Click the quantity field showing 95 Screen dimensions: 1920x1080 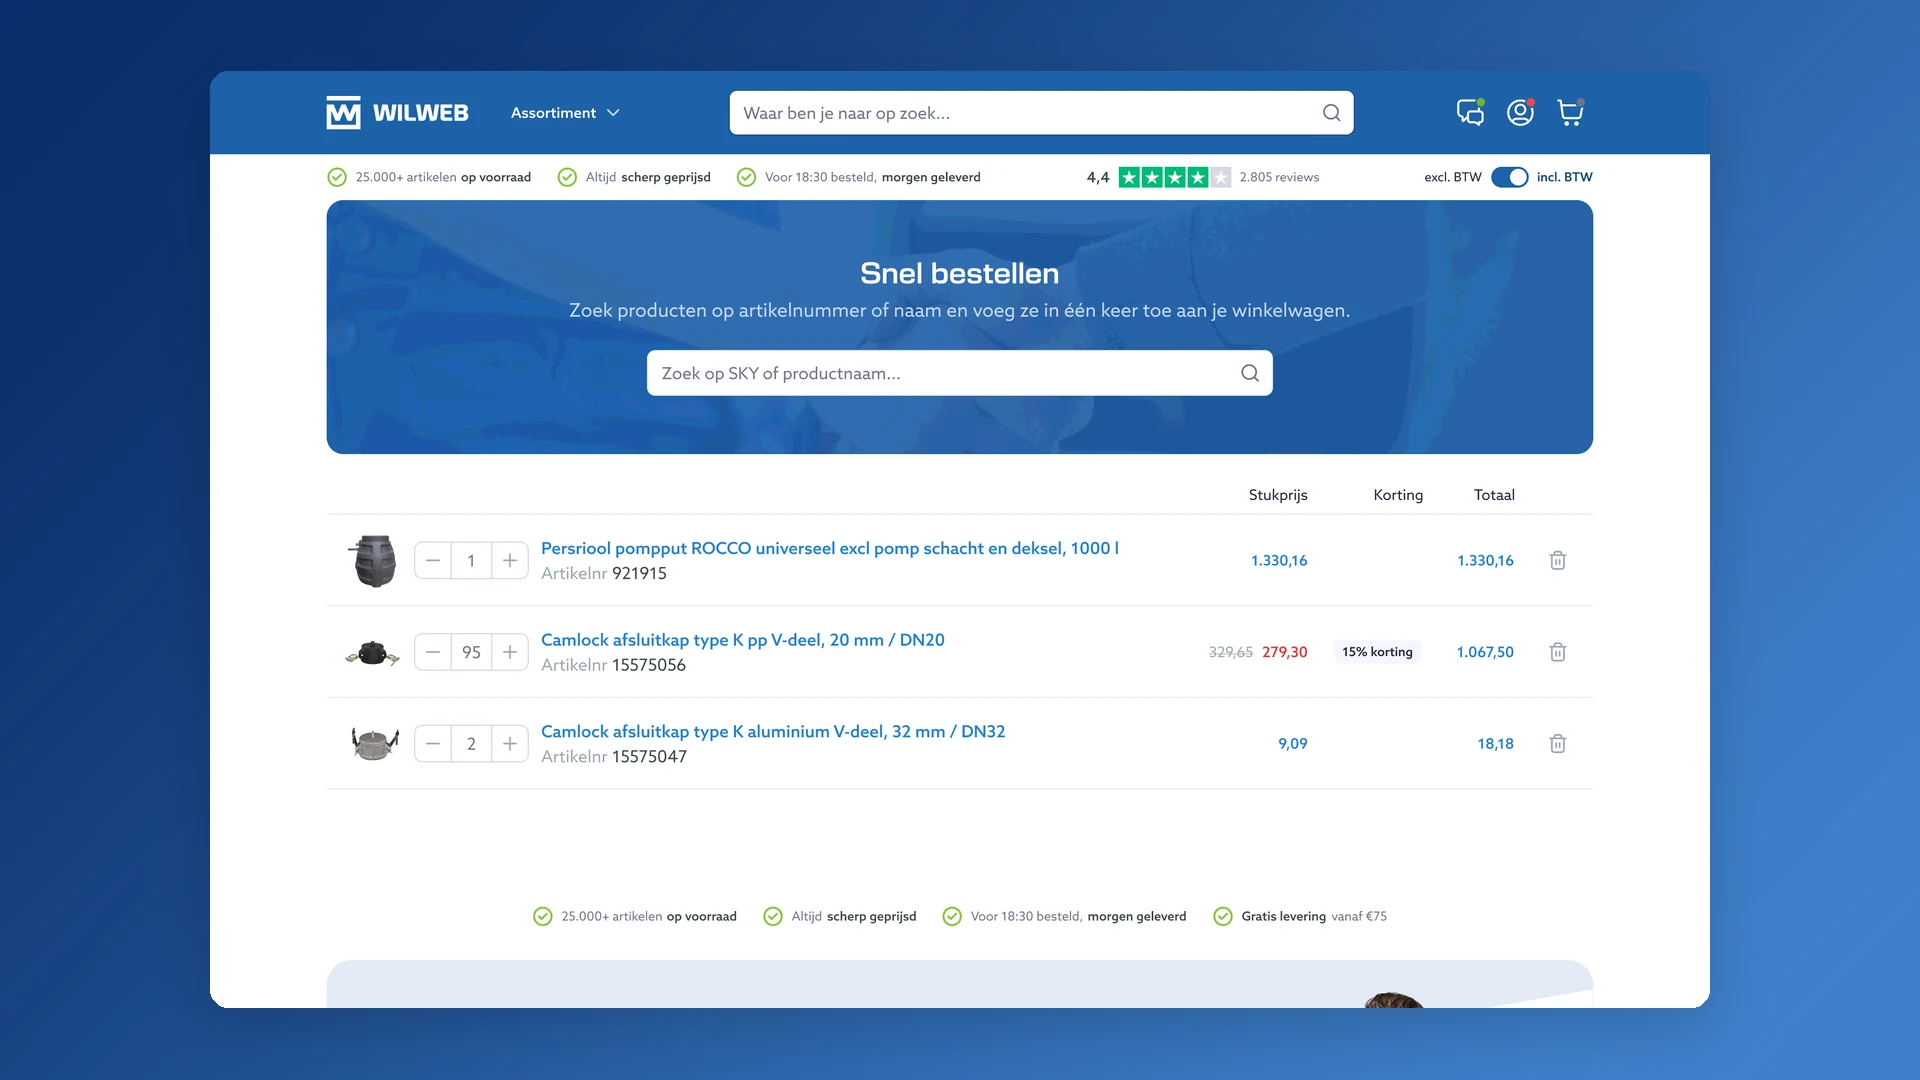click(471, 652)
